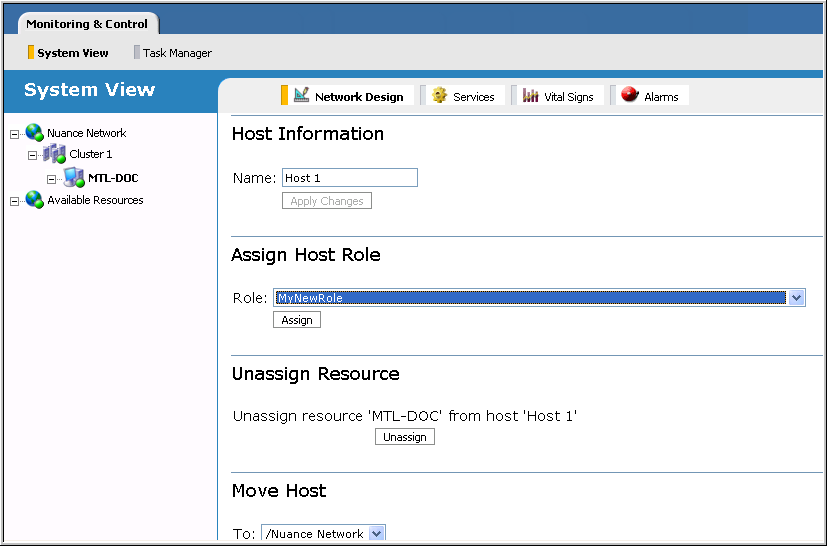
Task: Click the Cluster 1 servers icon
Action: [x=54, y=154]
